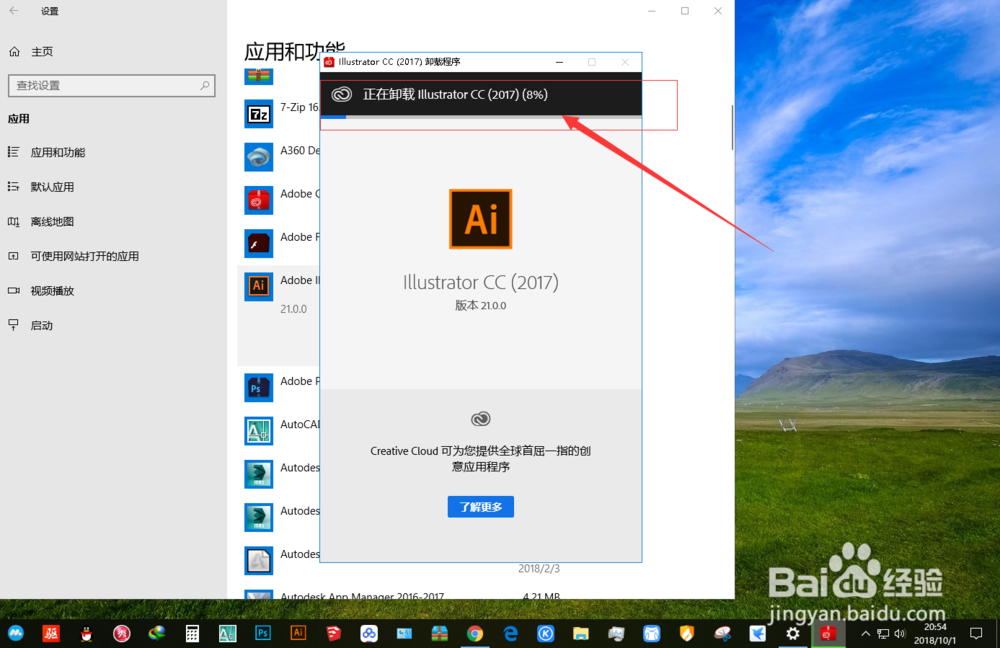Select the 7-Zip icon in the app list
This screenshot has height=648, width=1000.
coord(258,113)
